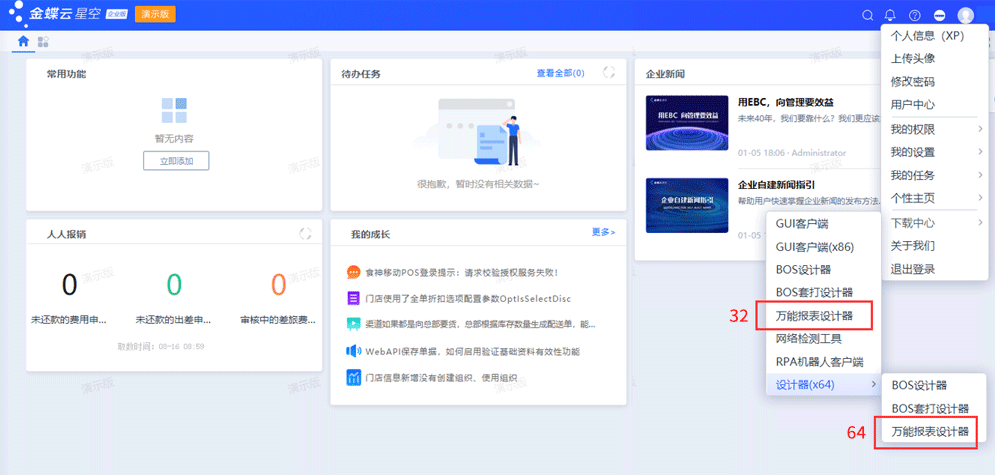Screen dimensions: 995x475
Task: Click the orange chat icon for 食神移动POS
Action: tap(353, 272)
